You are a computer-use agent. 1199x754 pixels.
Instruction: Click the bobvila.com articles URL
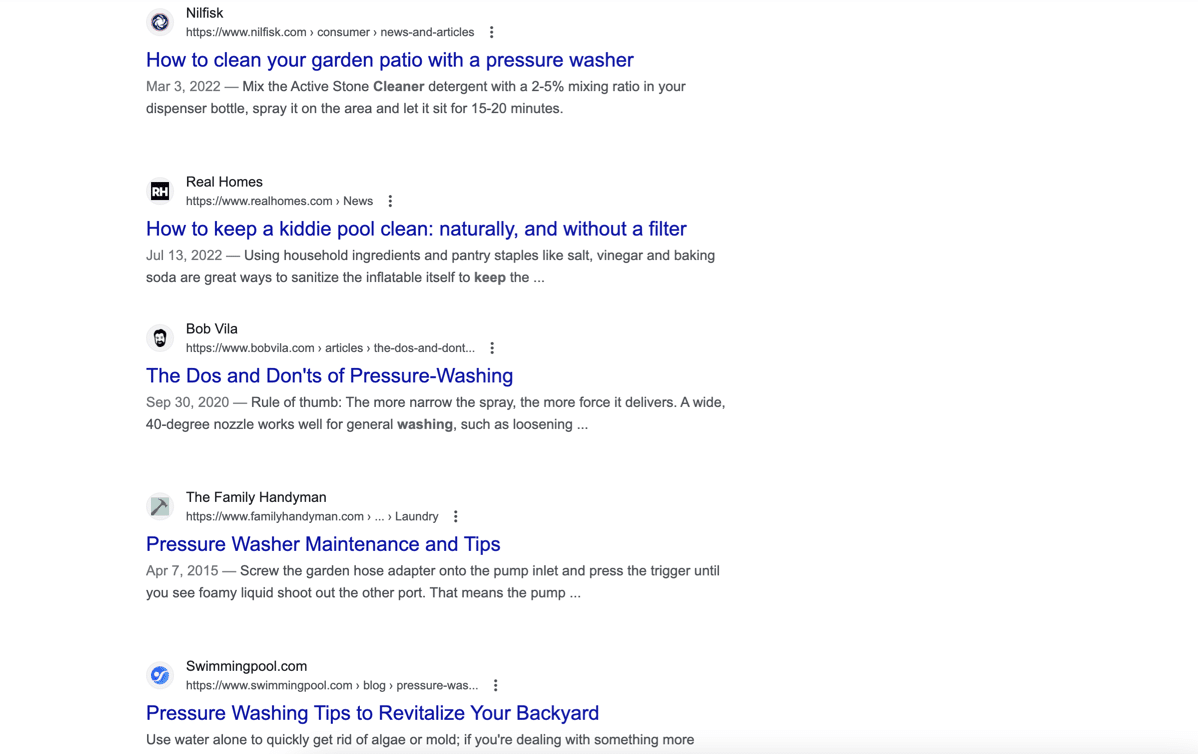pos(330,348)
